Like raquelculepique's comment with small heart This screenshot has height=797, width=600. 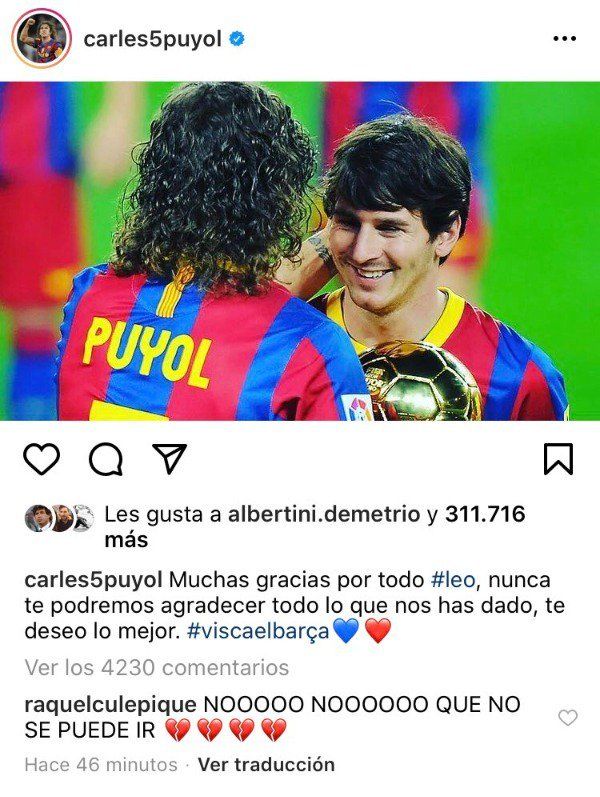tap(567, 718)
